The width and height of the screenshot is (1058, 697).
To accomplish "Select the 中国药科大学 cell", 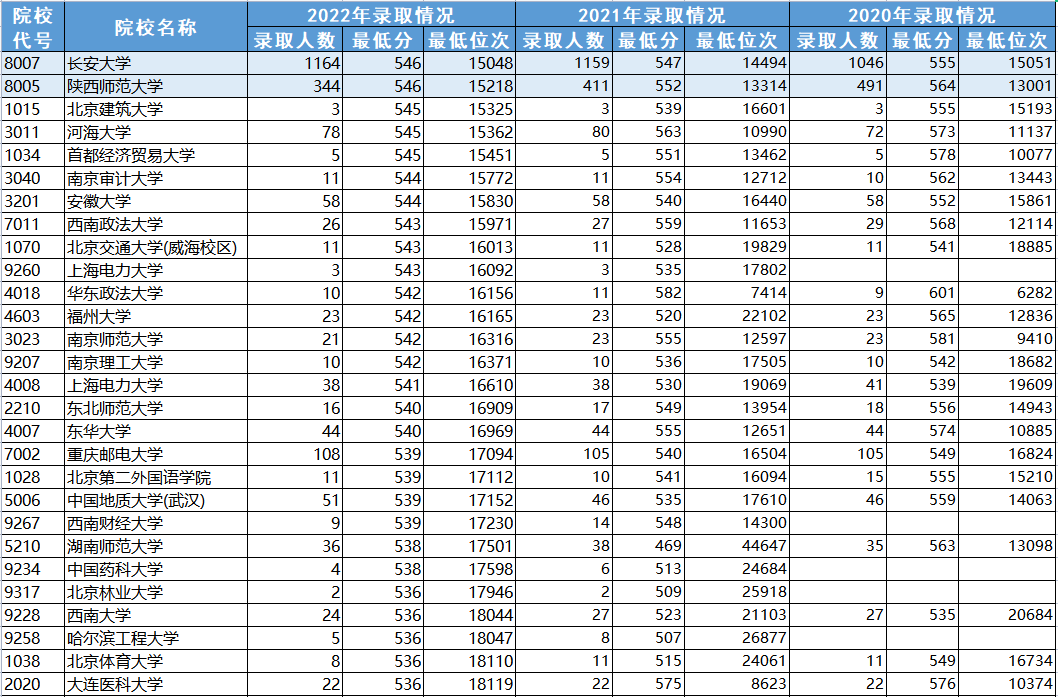I will click(x=156, y=569).
